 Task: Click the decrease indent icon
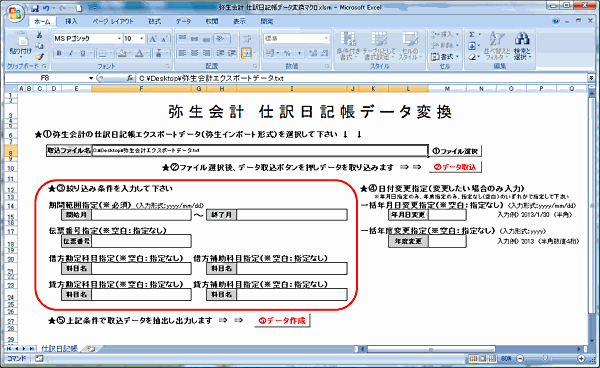point(220,53)
